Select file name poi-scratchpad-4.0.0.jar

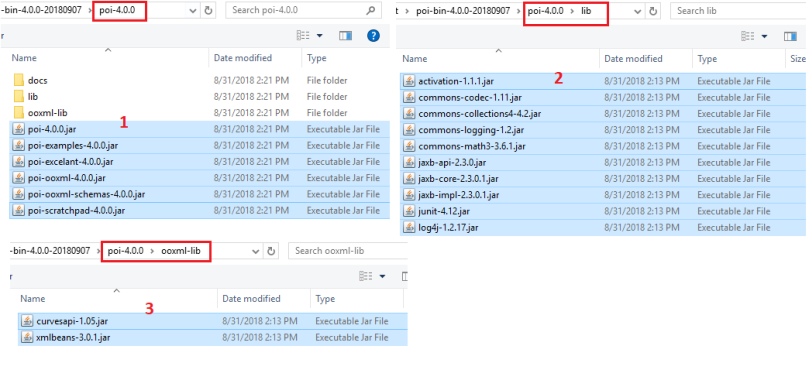(x=76, y=210)
